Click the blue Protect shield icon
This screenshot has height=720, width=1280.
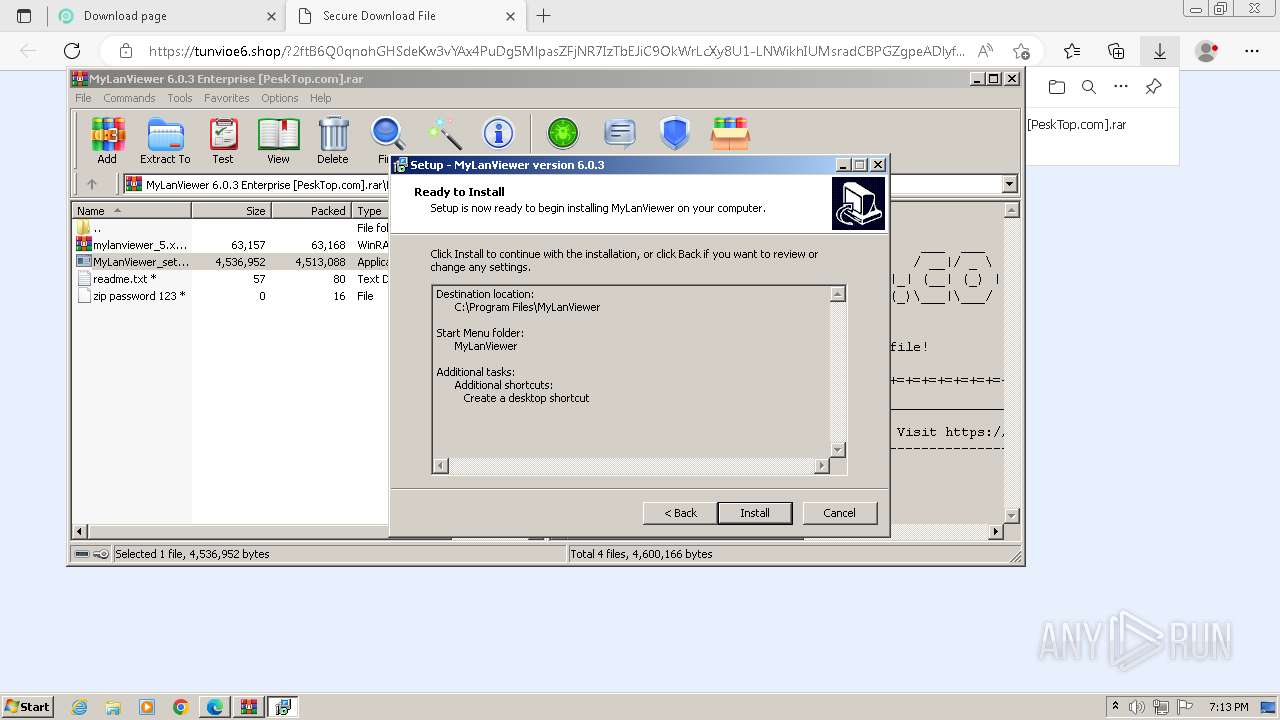pyautogui.click(x=675, y=133)
